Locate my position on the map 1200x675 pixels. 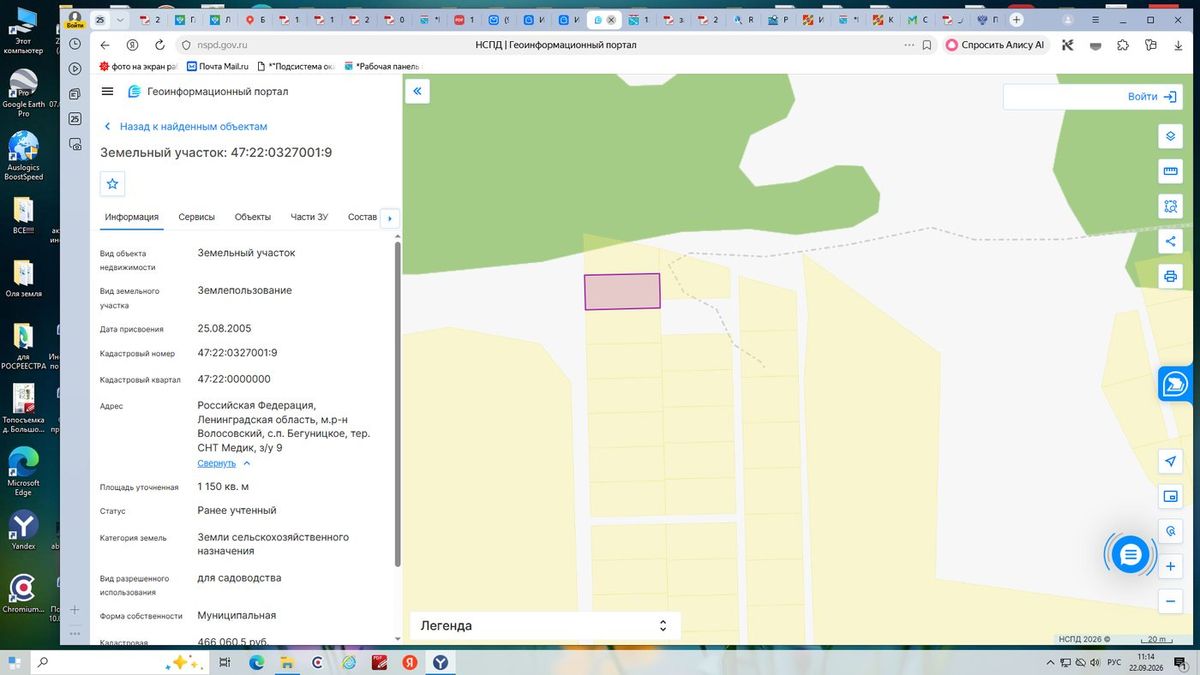tap(1170, 461)
